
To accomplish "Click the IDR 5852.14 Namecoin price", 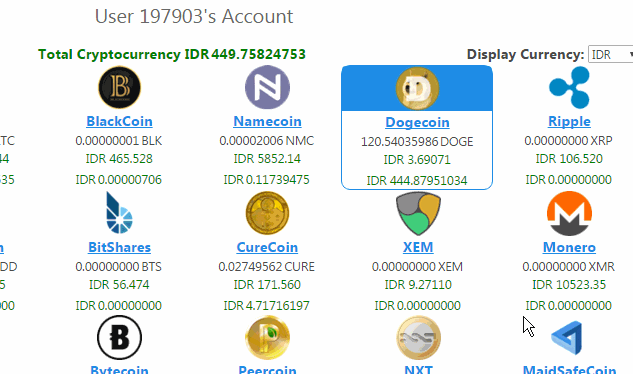I will pyautogui.click(x=267, y=159).
